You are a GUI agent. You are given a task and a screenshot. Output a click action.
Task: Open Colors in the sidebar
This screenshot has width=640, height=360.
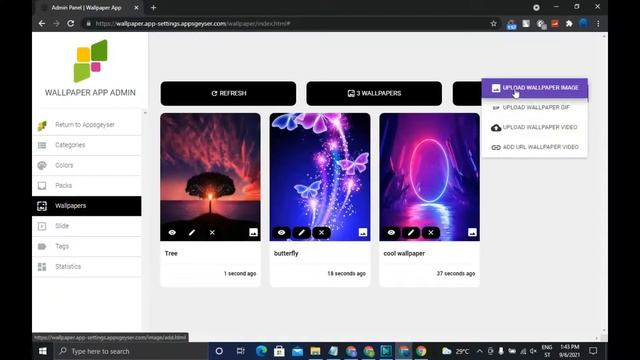pyautogui.click(x=87, y=165)
